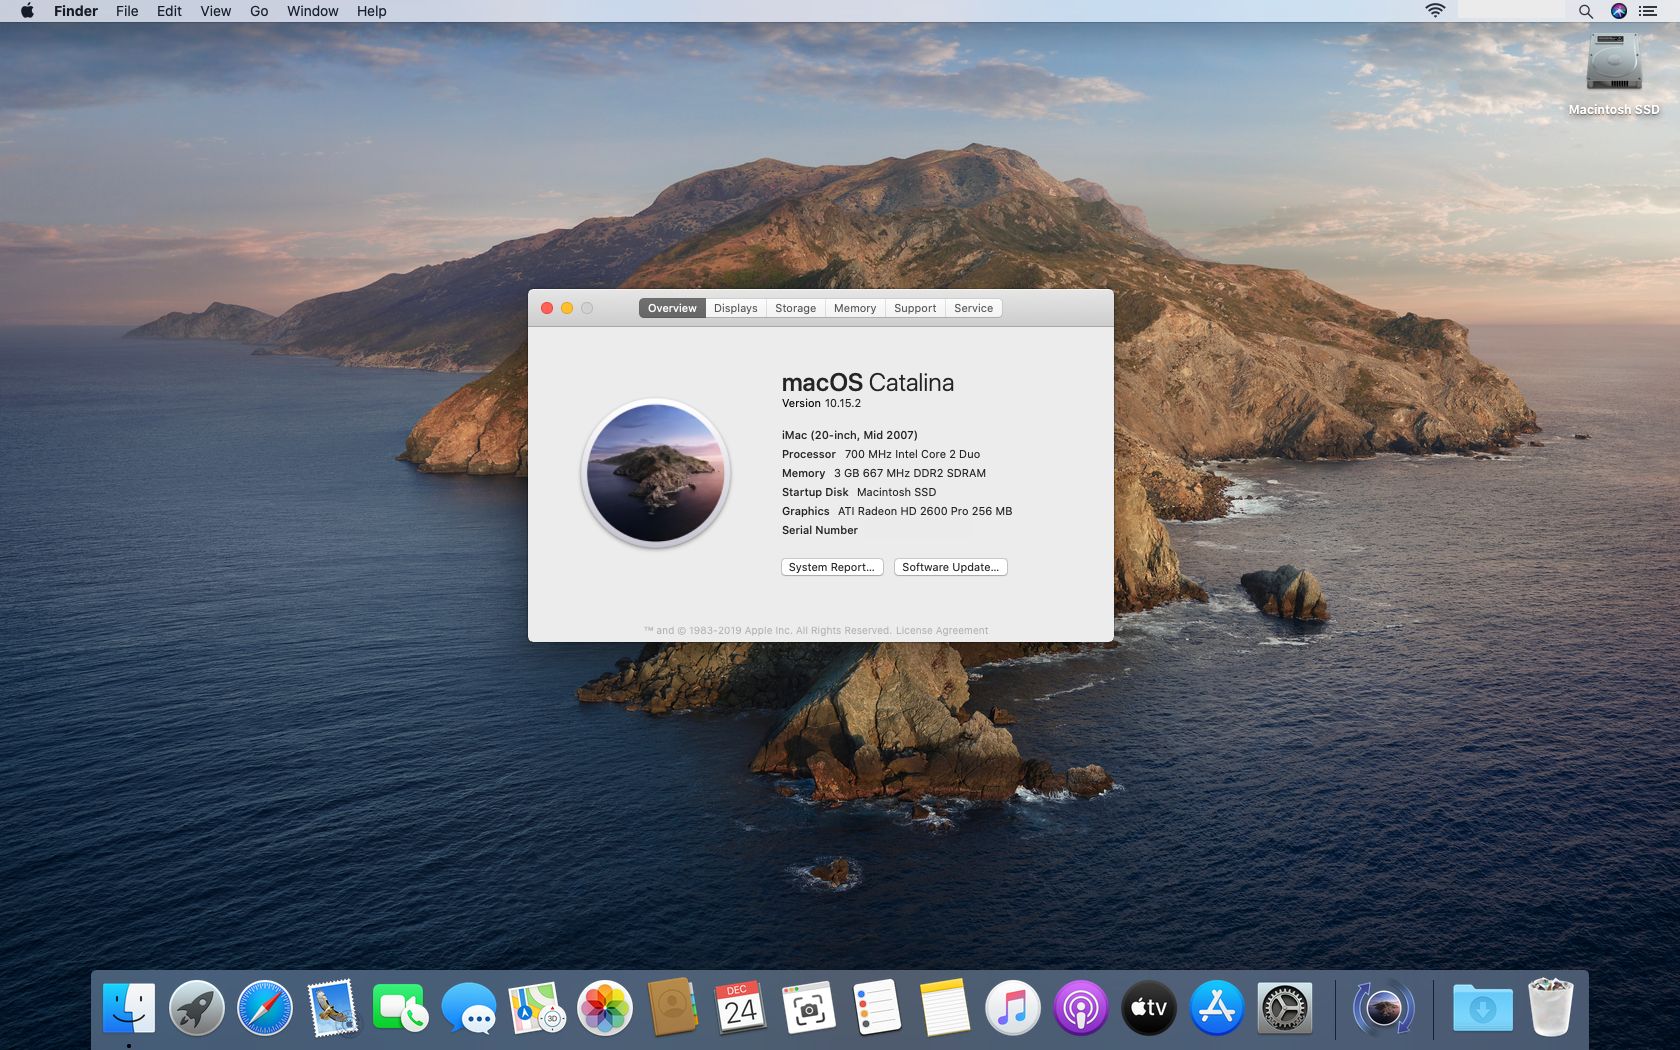Screen dimensions: 1680x1050
Task: Select the Memory tab
Action: (x=854, y=308)
